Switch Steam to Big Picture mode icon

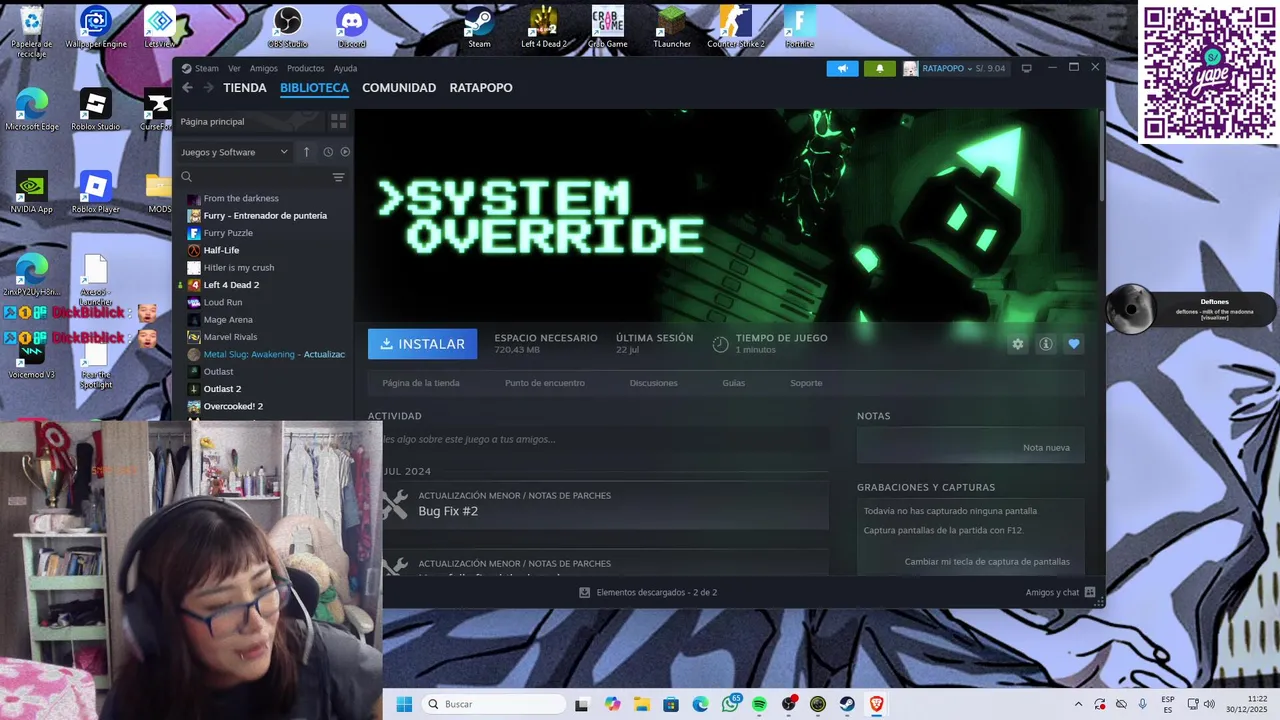coord(1026,68)
